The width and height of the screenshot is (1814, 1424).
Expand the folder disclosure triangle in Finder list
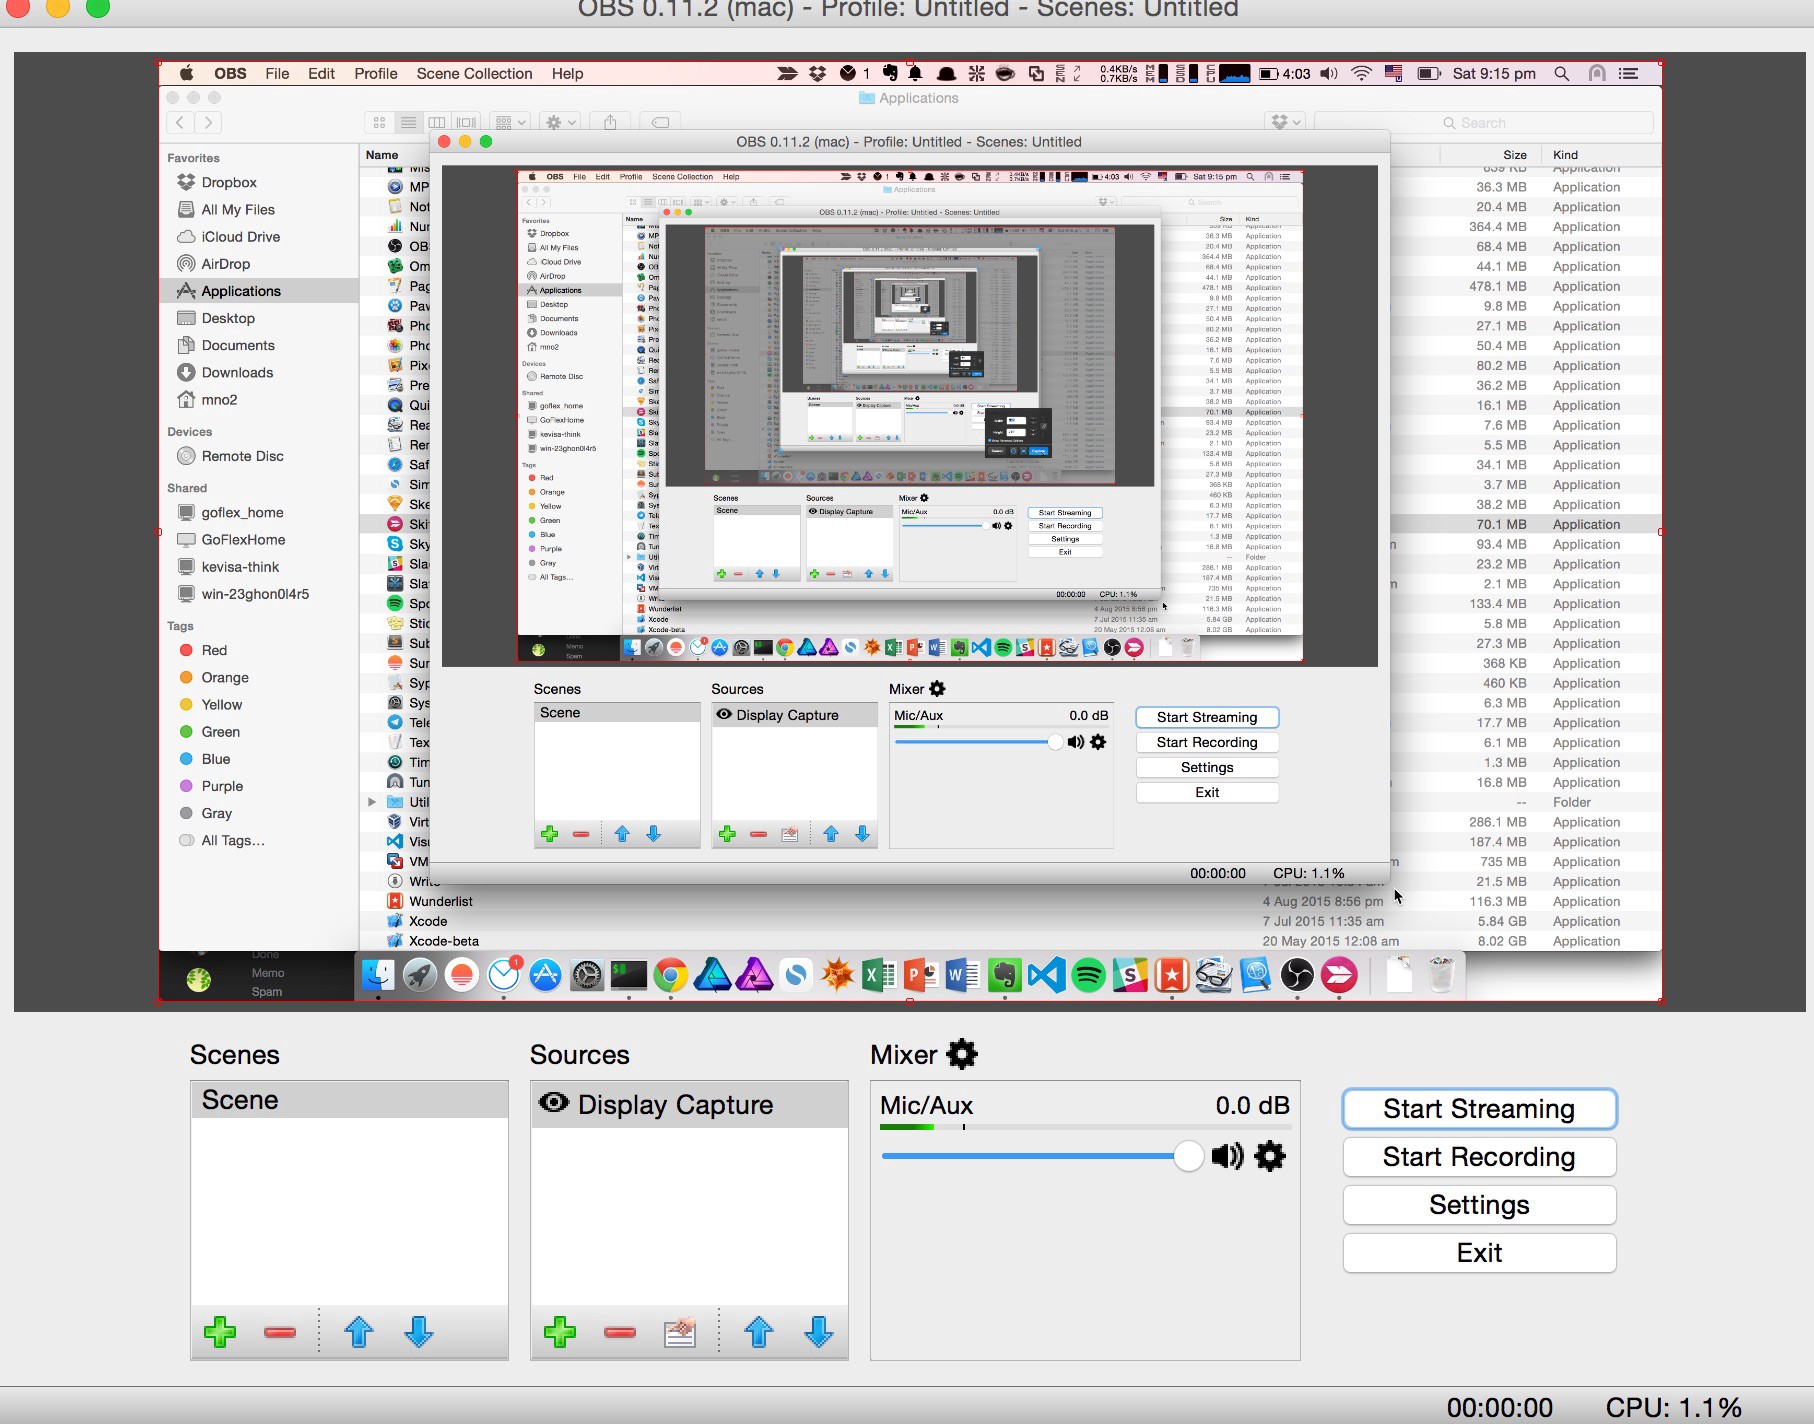pos(372,802)
